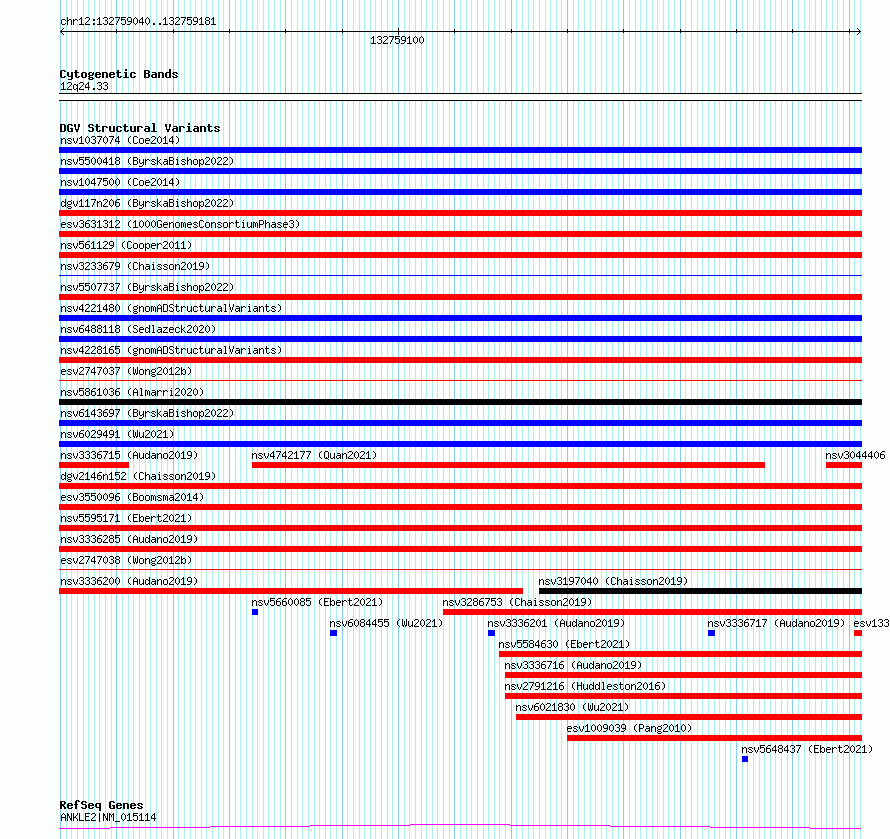This screenshot has height=839, width=890.
Task: Select the 12q24.33 band label
Action: [x=84, y=86]
